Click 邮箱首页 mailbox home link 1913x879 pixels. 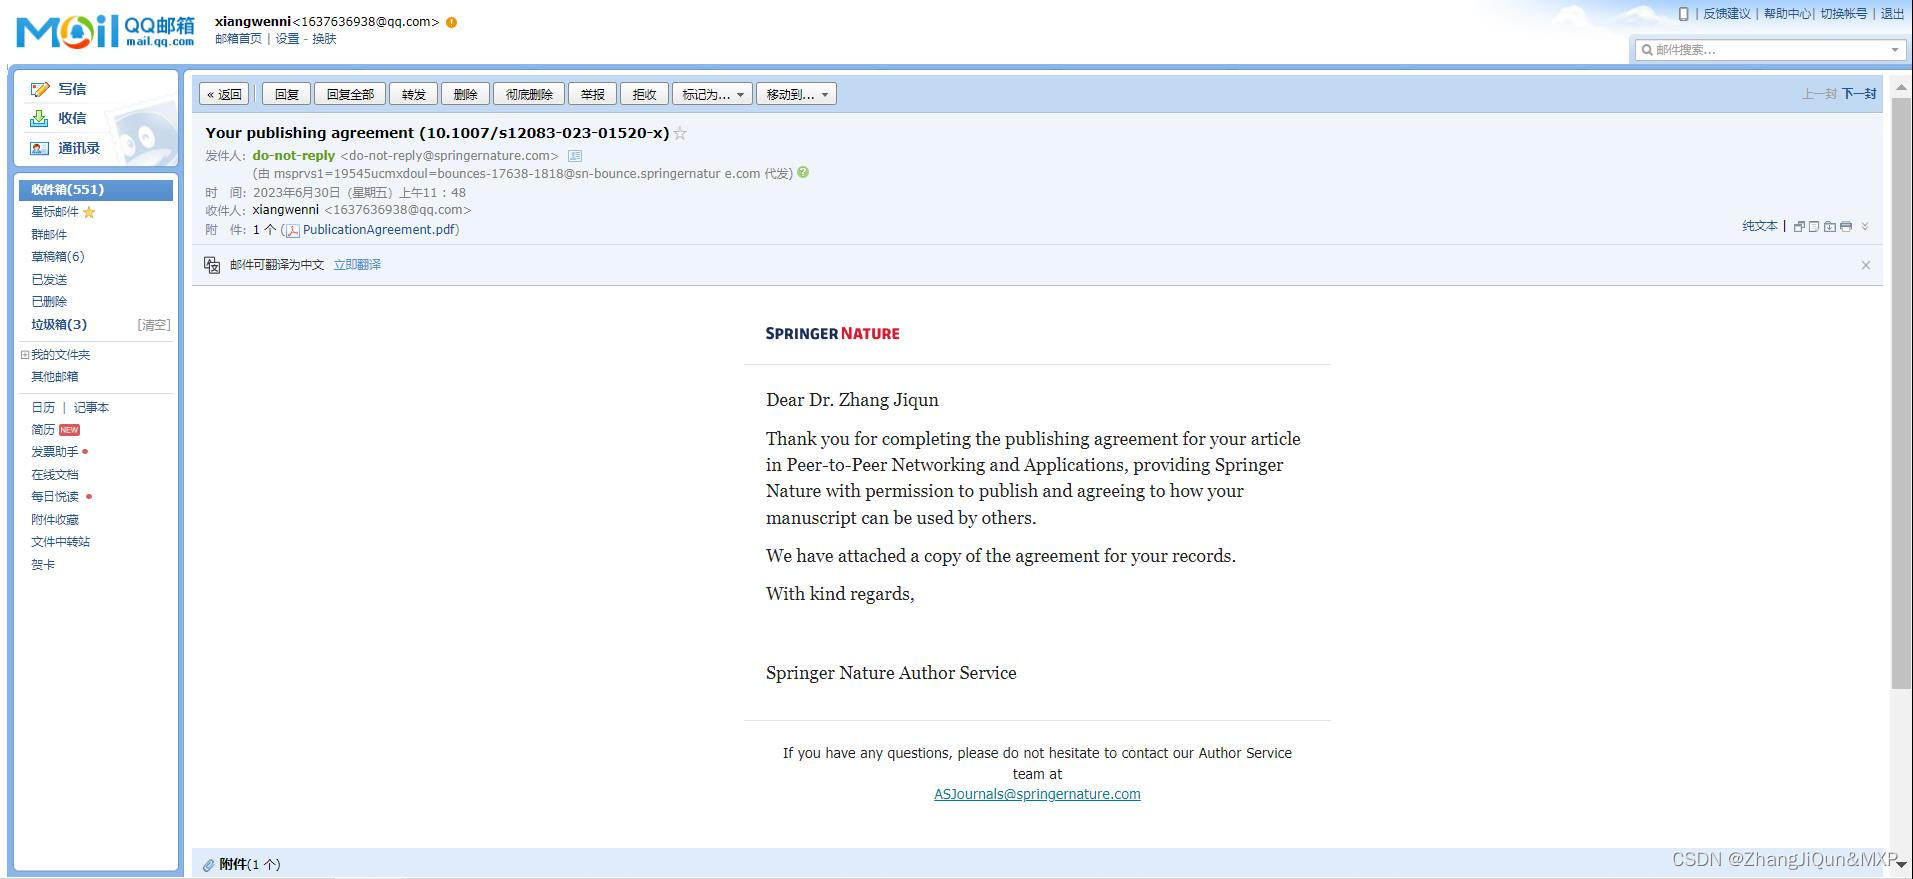point(238,39)
